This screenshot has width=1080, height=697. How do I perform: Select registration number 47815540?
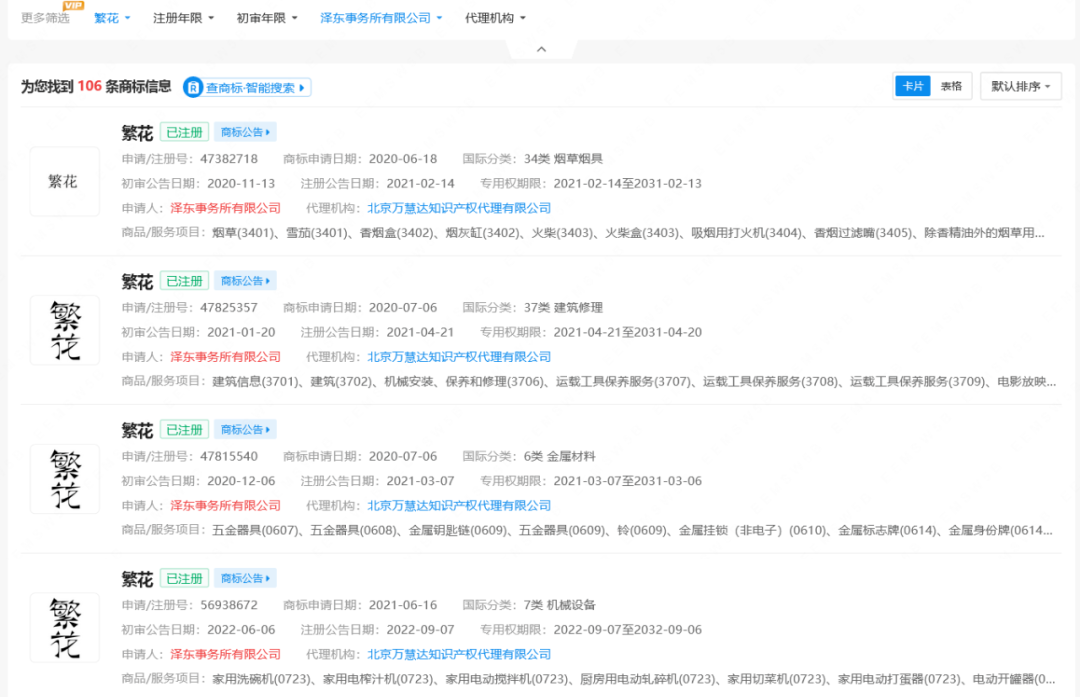(x=229, y=457)
